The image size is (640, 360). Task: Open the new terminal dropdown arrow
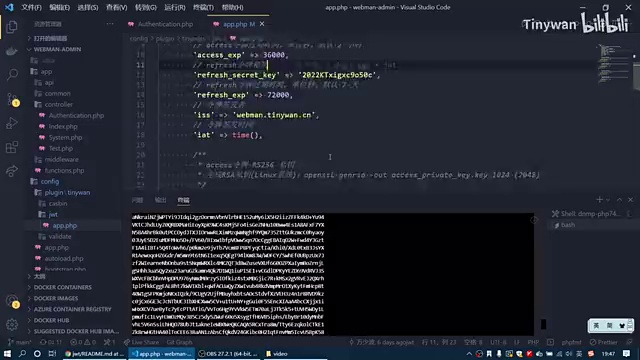(608, 200)
